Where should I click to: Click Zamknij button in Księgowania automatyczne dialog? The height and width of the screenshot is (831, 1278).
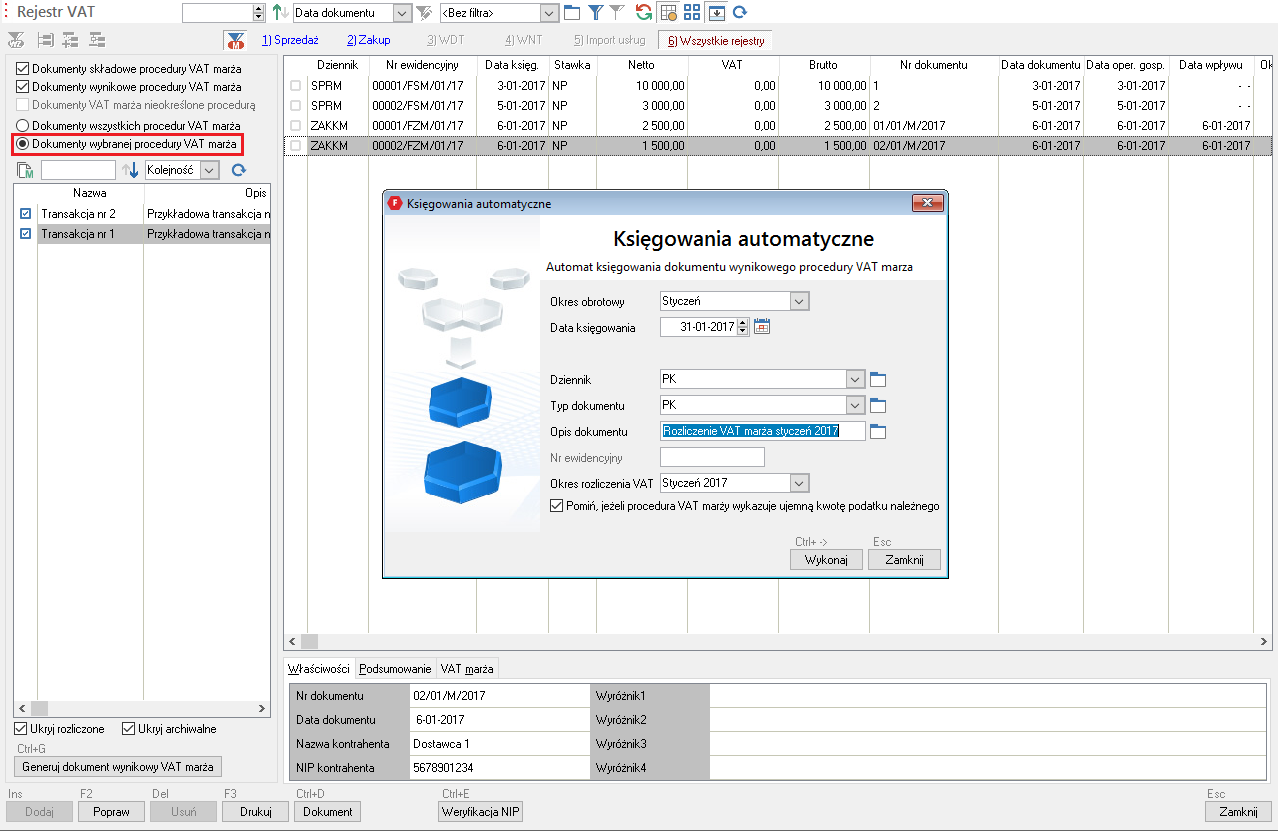pos(905,560)
